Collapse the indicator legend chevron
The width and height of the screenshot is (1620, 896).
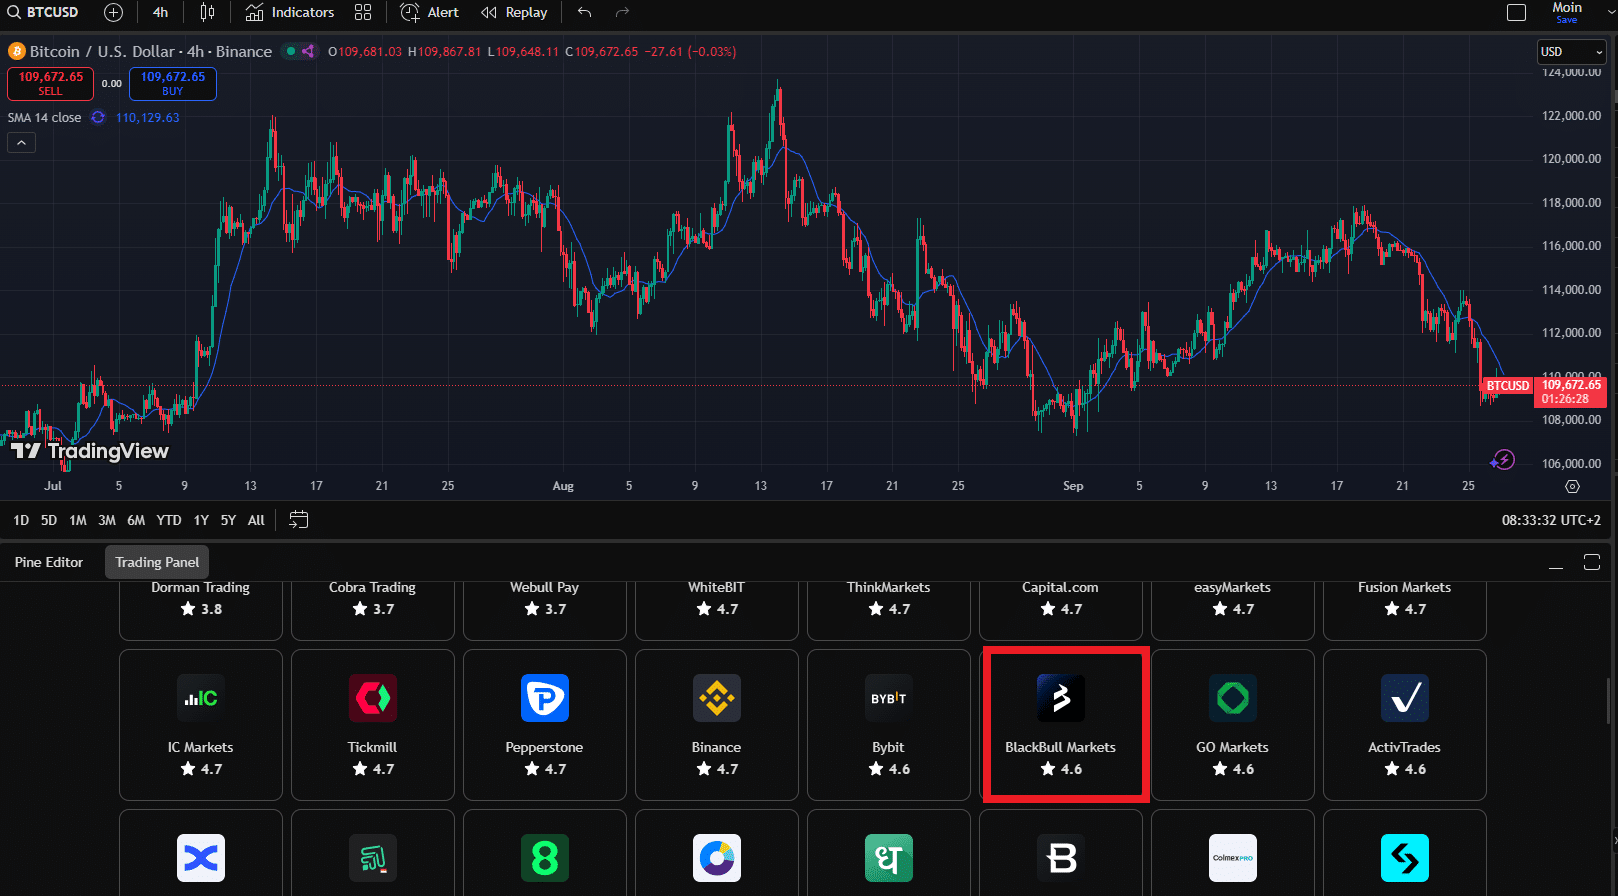coord(21,143)
